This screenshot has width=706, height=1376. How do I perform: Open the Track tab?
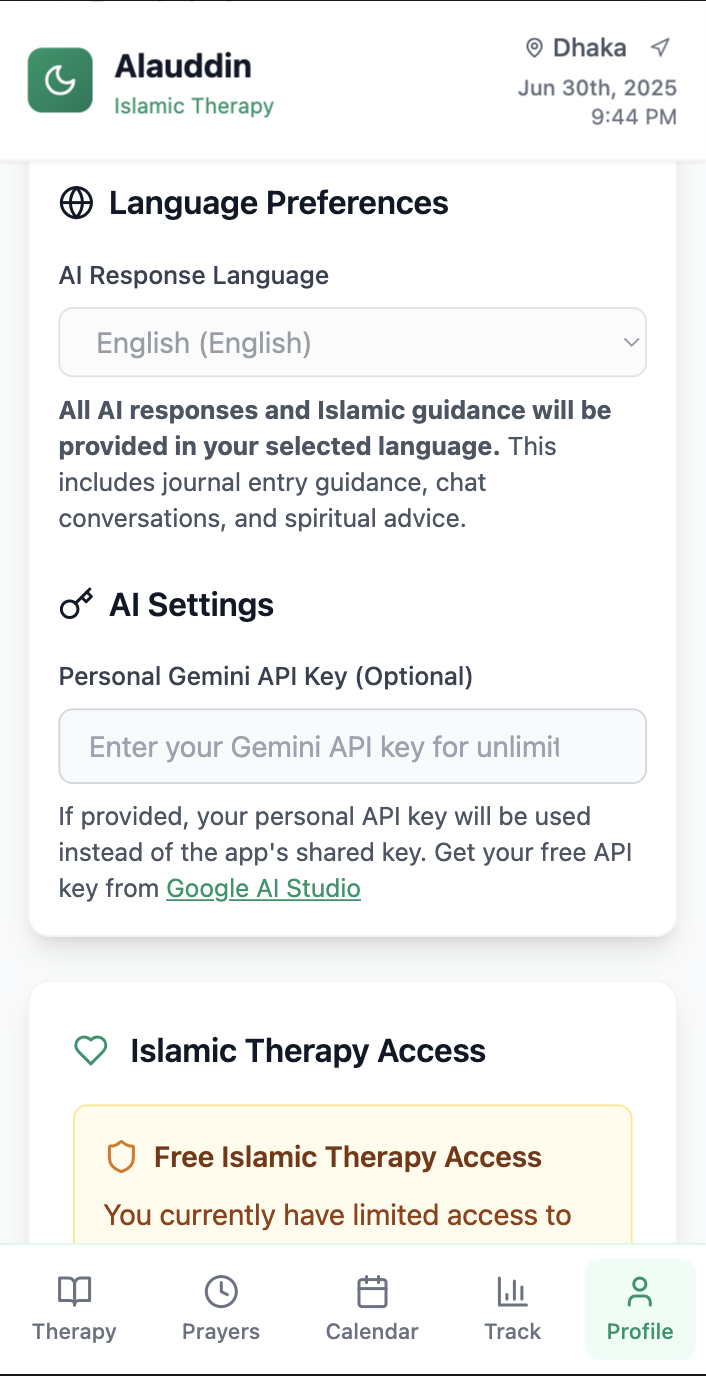[512, 1309]
